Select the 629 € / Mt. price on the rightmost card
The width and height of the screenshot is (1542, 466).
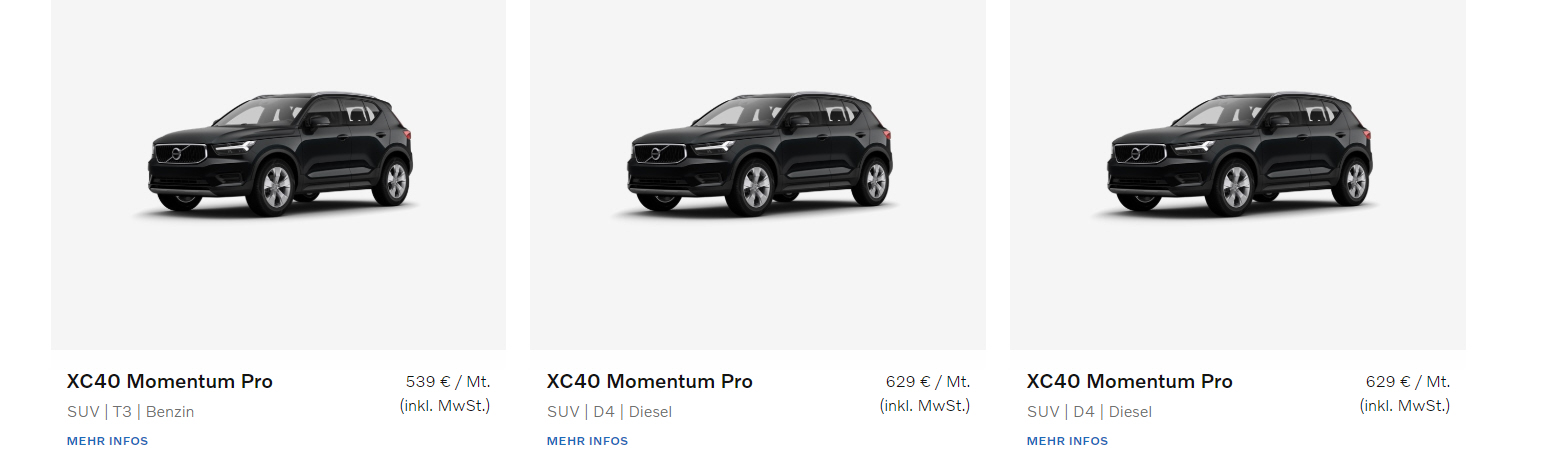pyautogui.click(x=1408, y=381)
